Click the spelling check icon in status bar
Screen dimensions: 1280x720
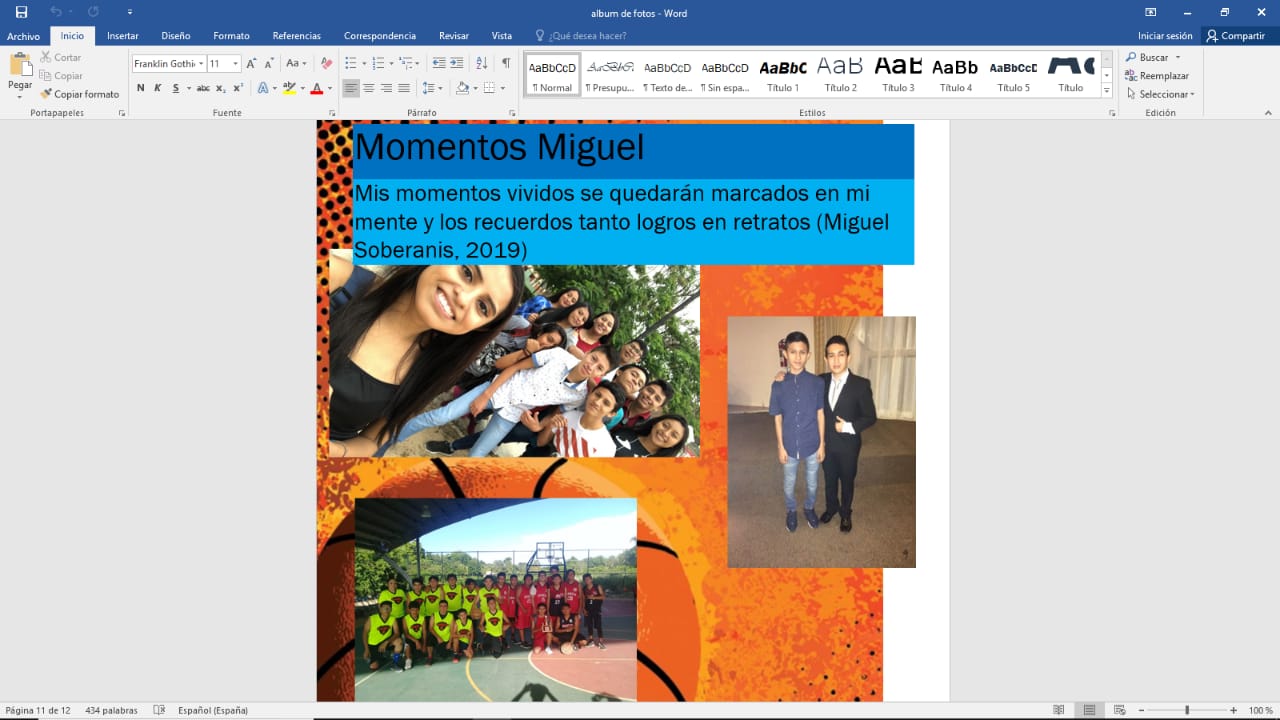(x=159, y=710)
